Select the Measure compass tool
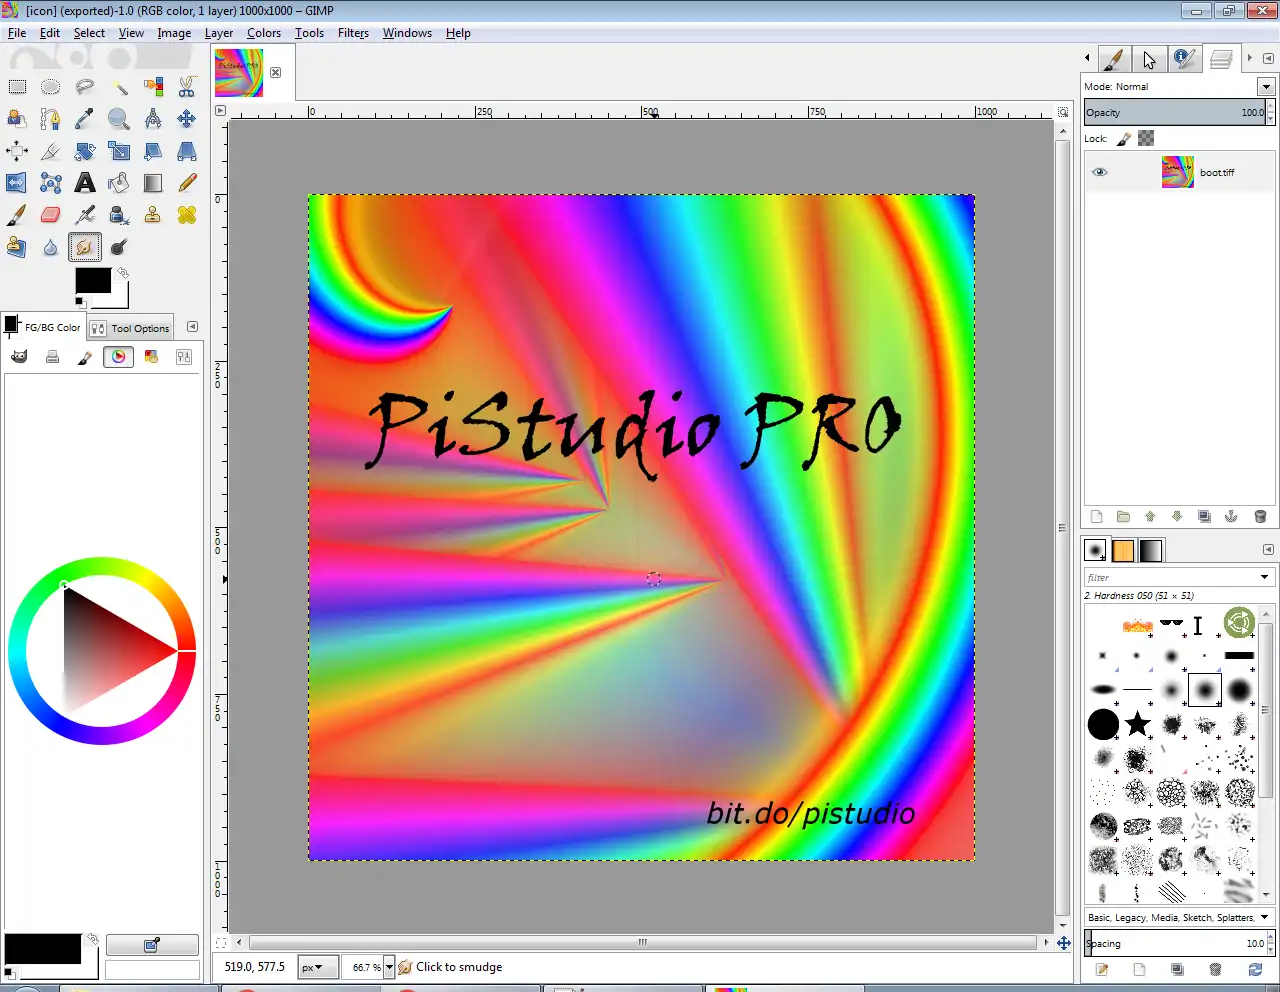Image resolution: width=1280 pixels, height=992 pixels. (x=153, y=119)
